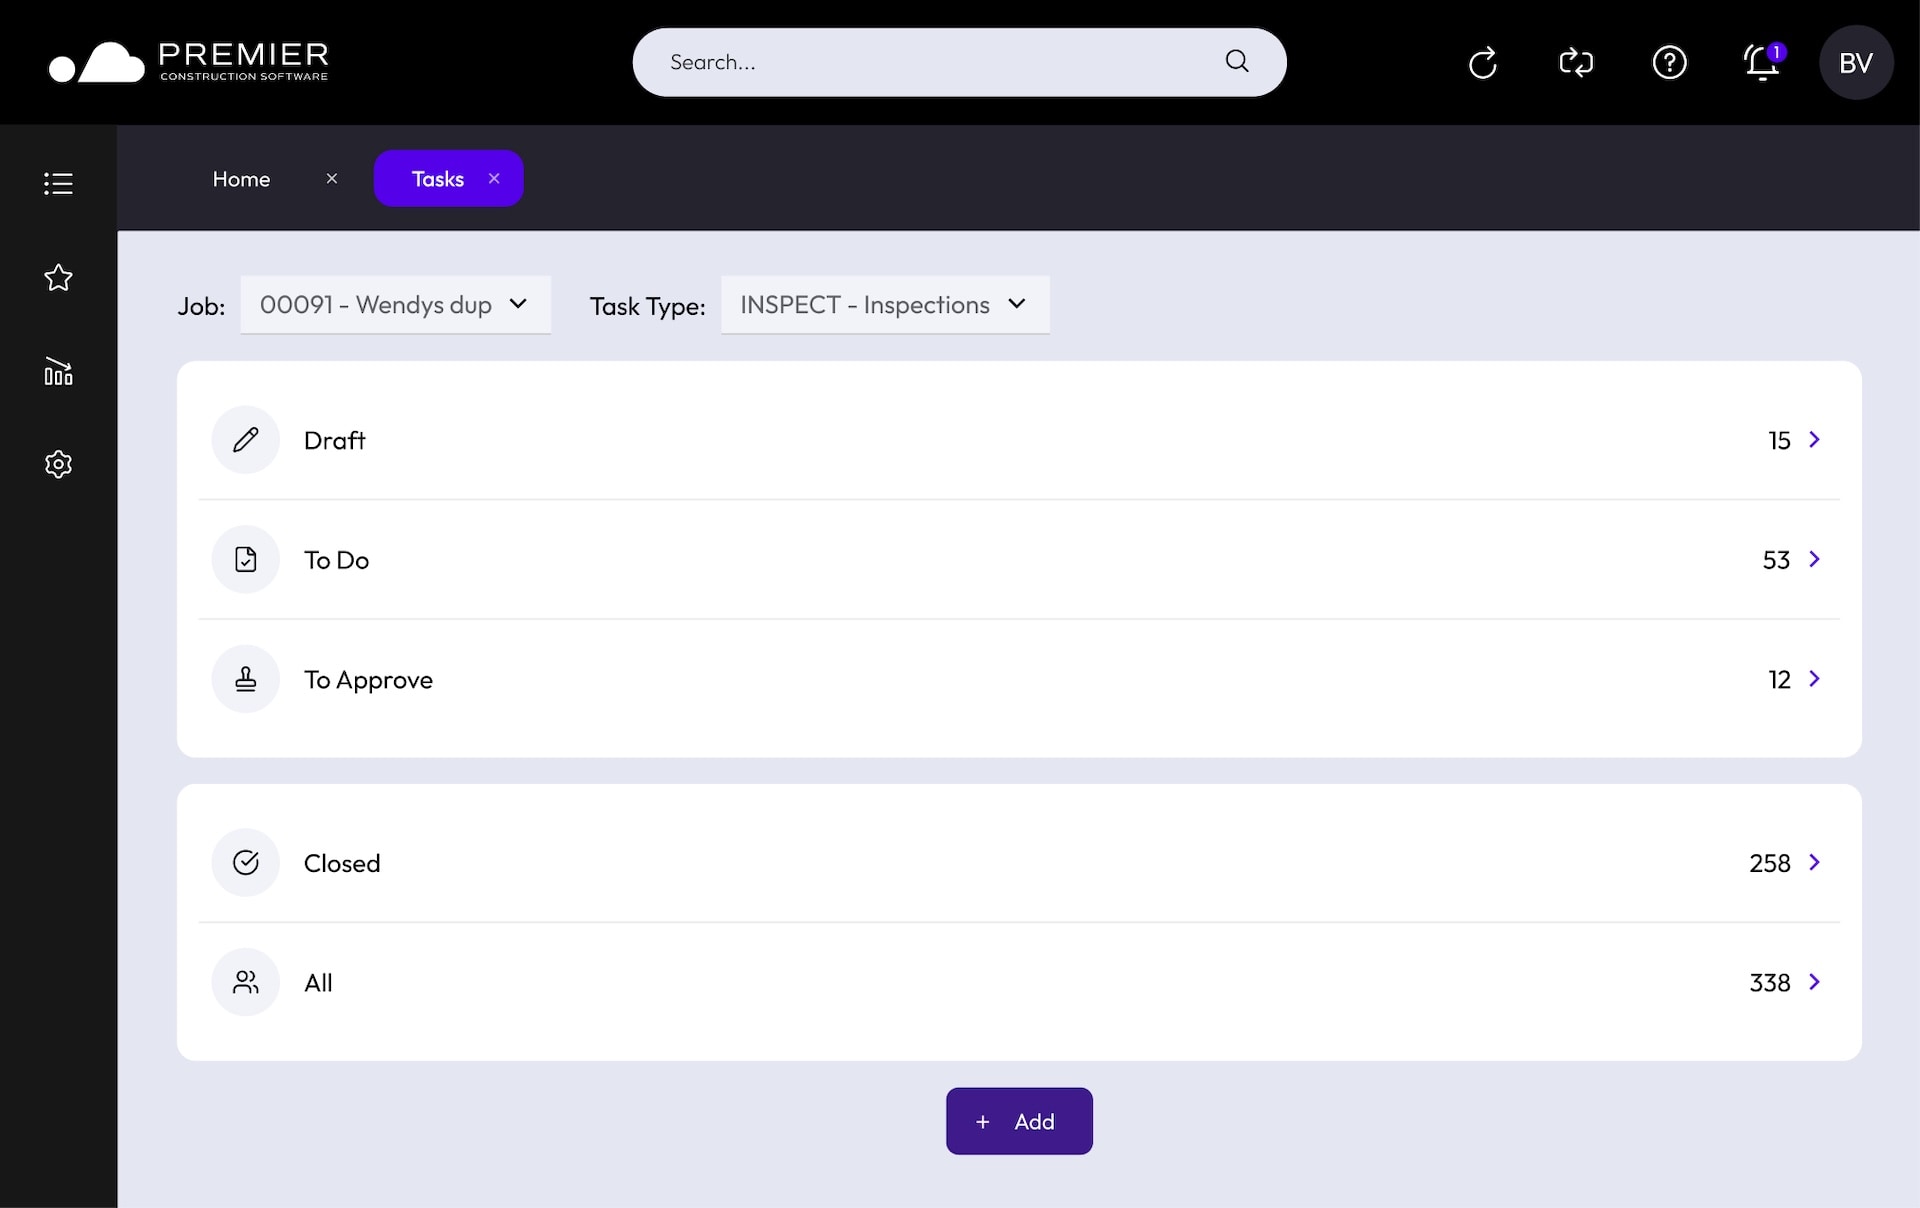This screenshot has height=1208, width=1920.
Task: Click the favorites star icon in sidebar
Action: (58, 277)
